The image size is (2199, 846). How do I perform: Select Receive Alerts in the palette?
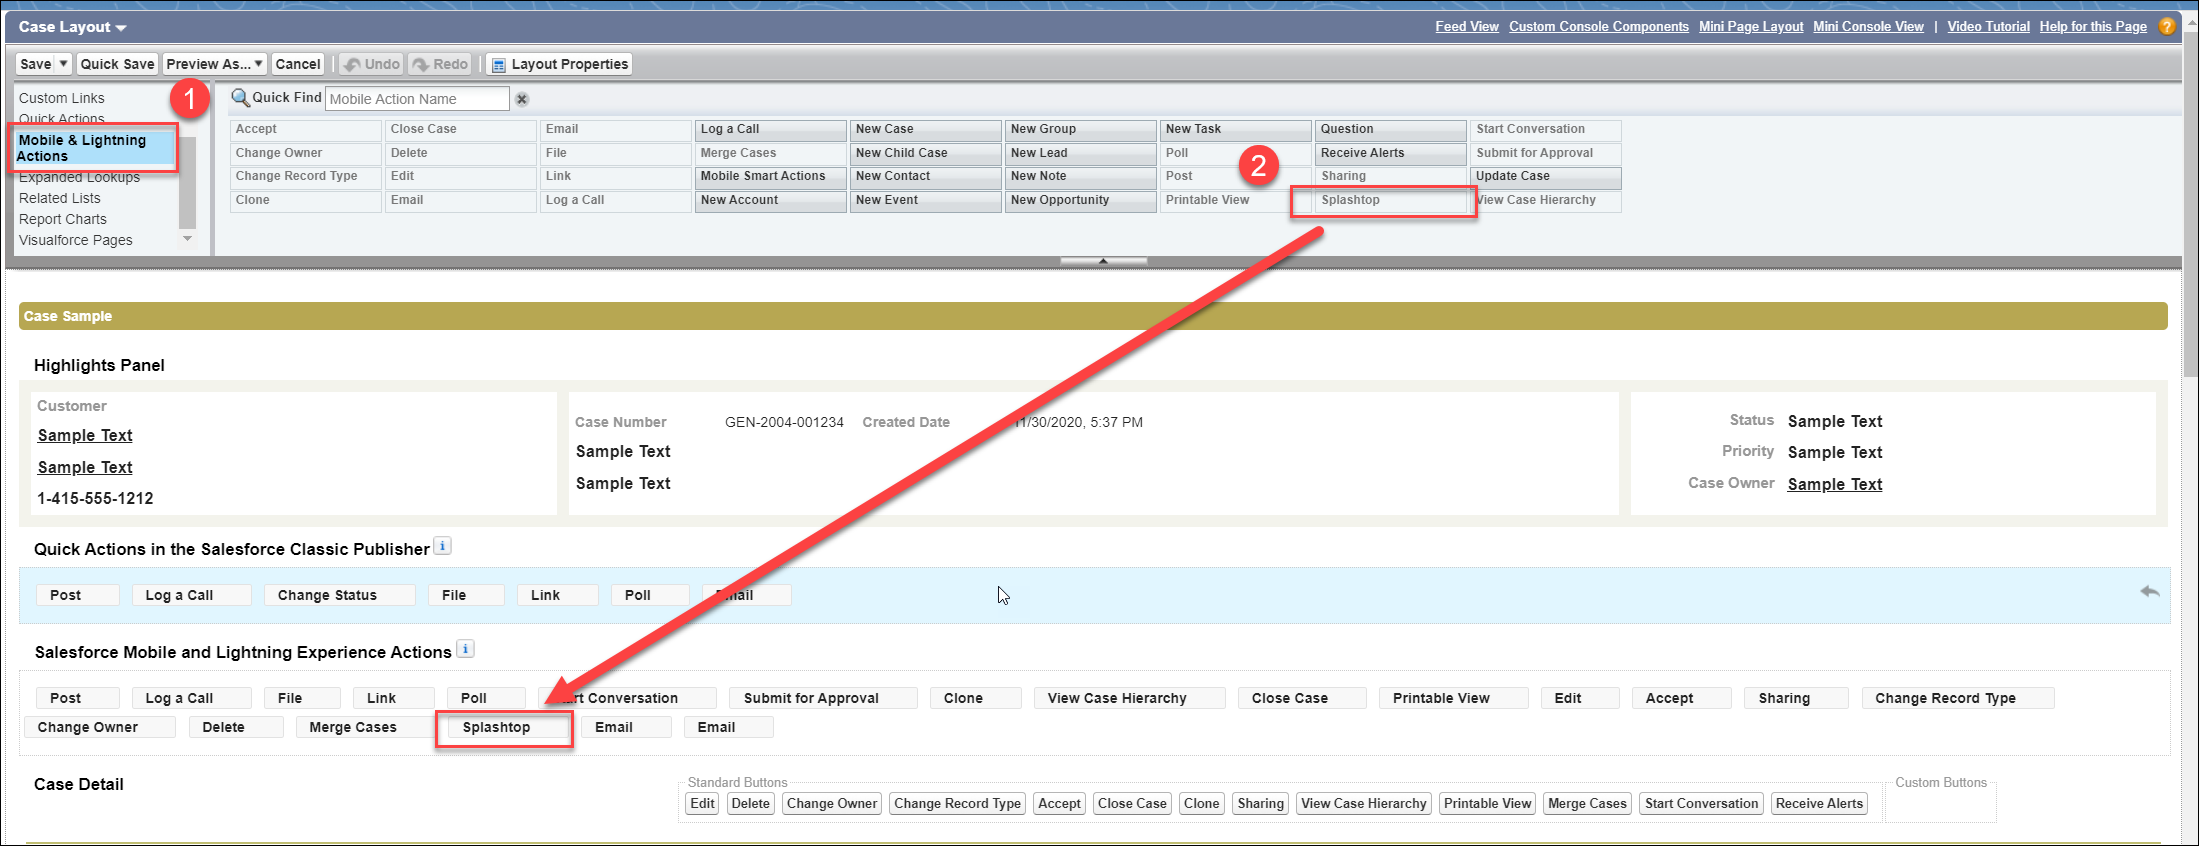[x=1391, y=153]
